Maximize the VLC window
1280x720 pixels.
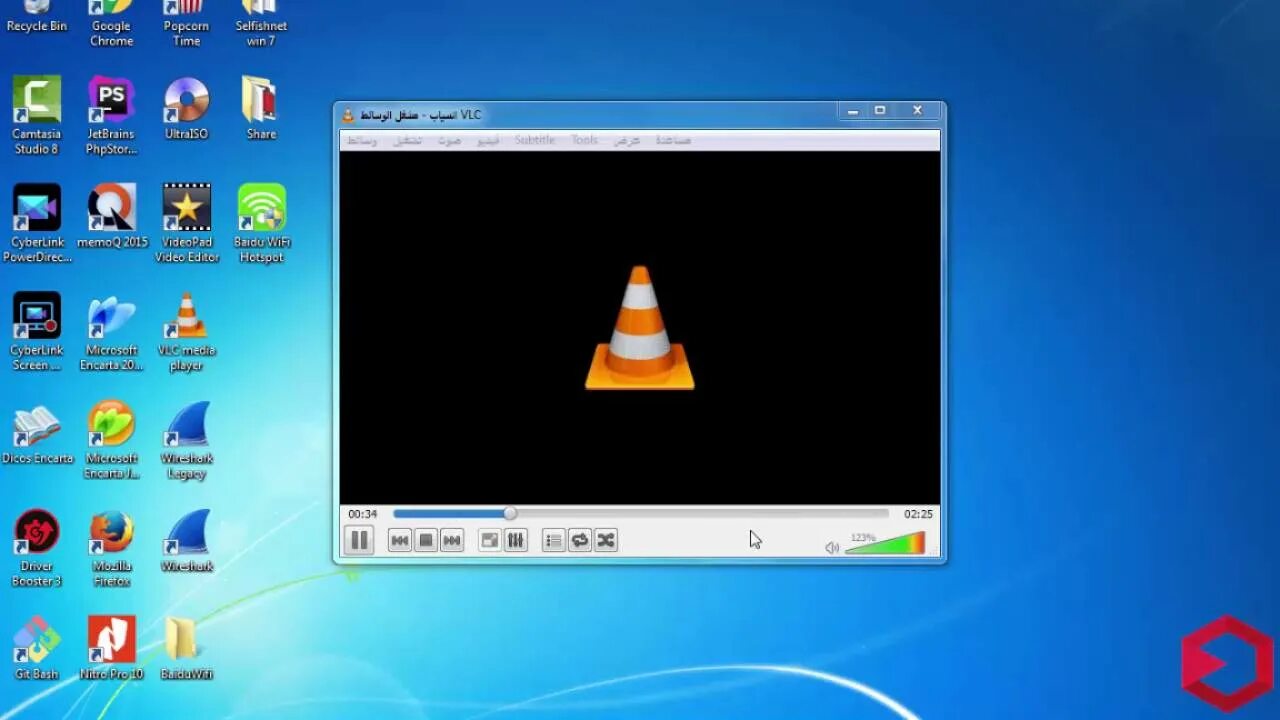pos(880,112)
